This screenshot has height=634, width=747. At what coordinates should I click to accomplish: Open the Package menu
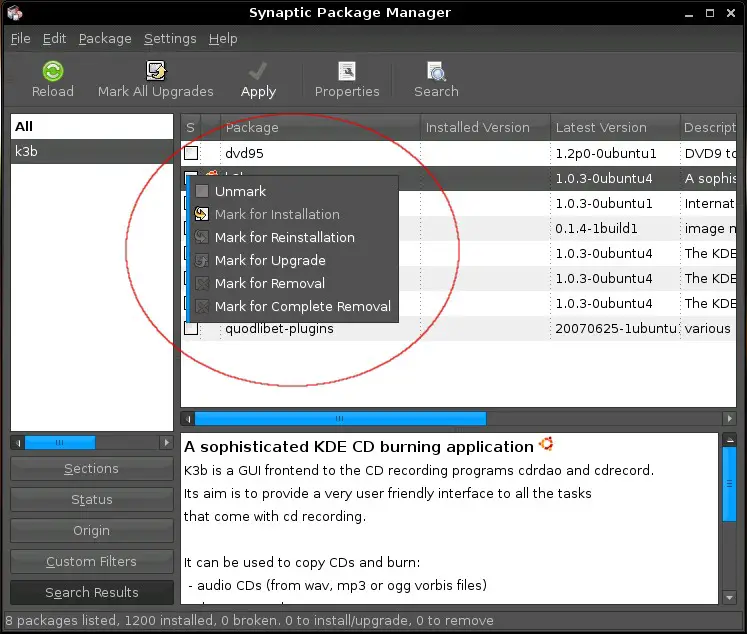[x=105, y=39]
